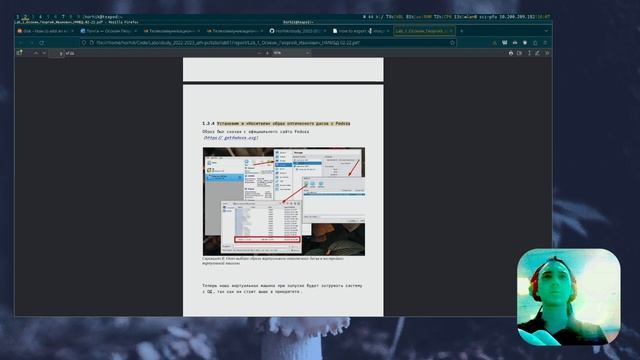640x360 pixels.
Task: Switch to the GitHub Hortik study tab
Action: [x=298, y=31]
